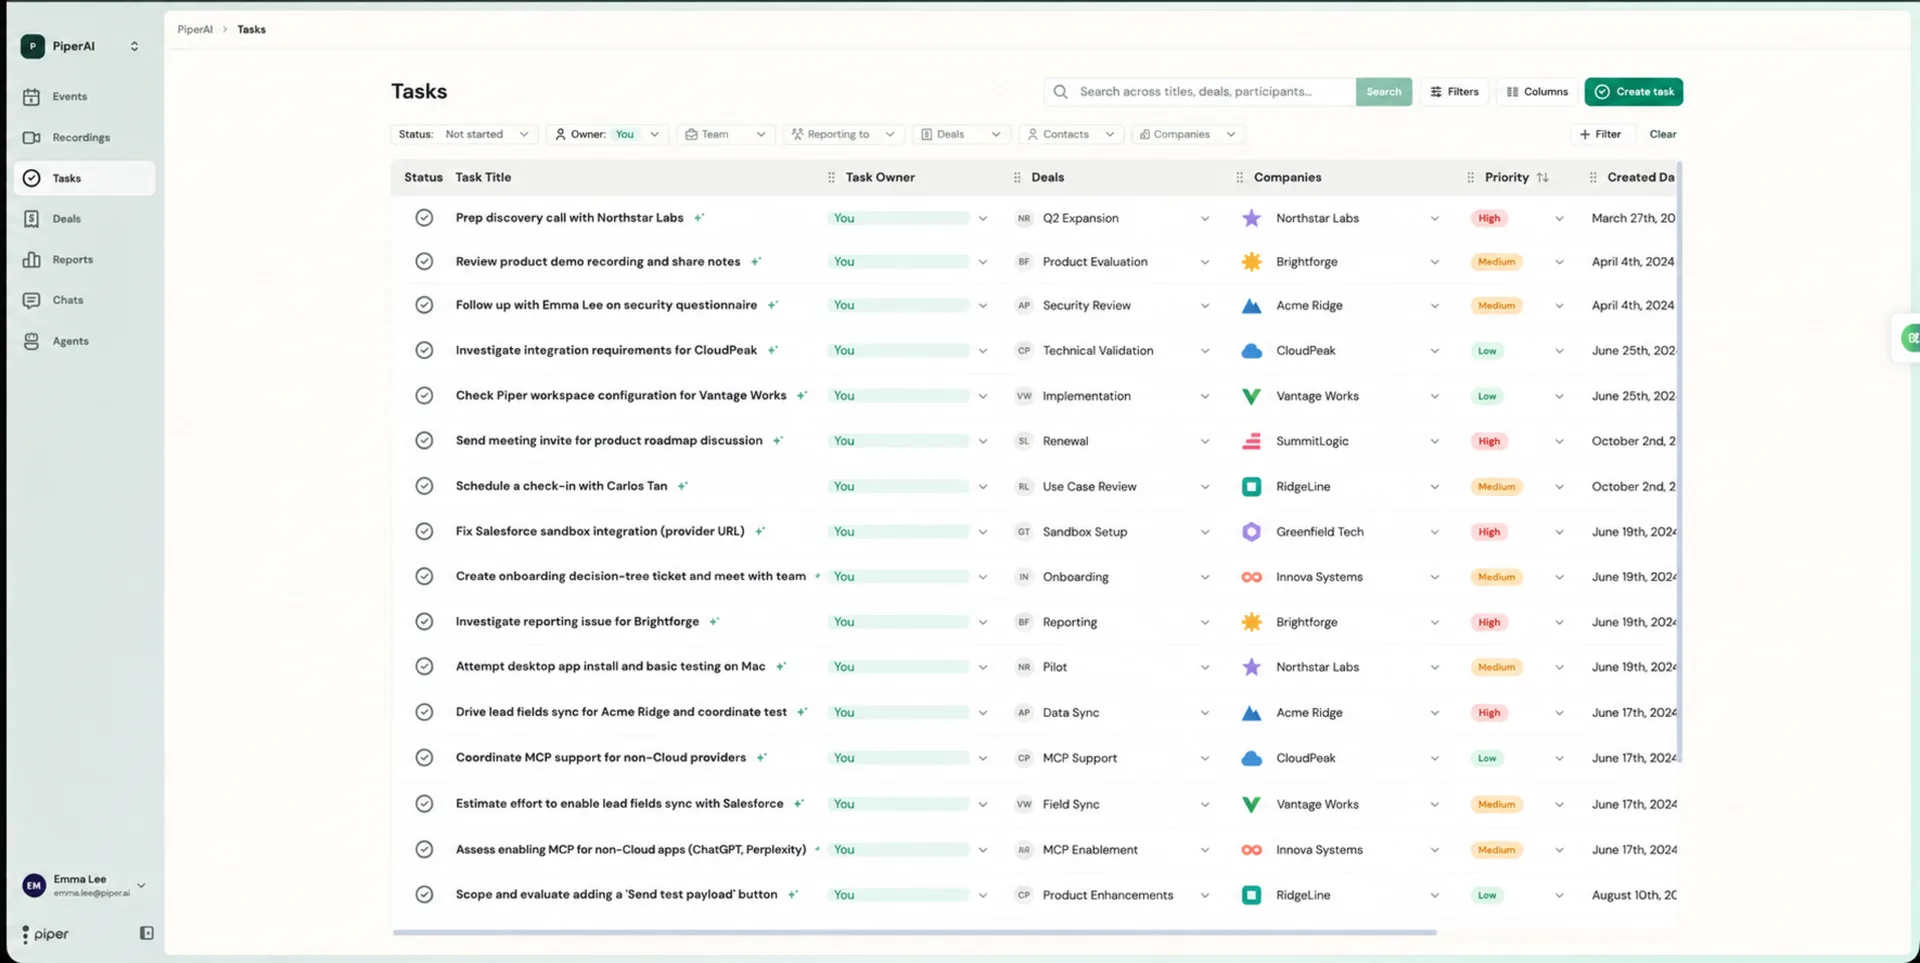Open the Status Not started filter dropdown

465,134
